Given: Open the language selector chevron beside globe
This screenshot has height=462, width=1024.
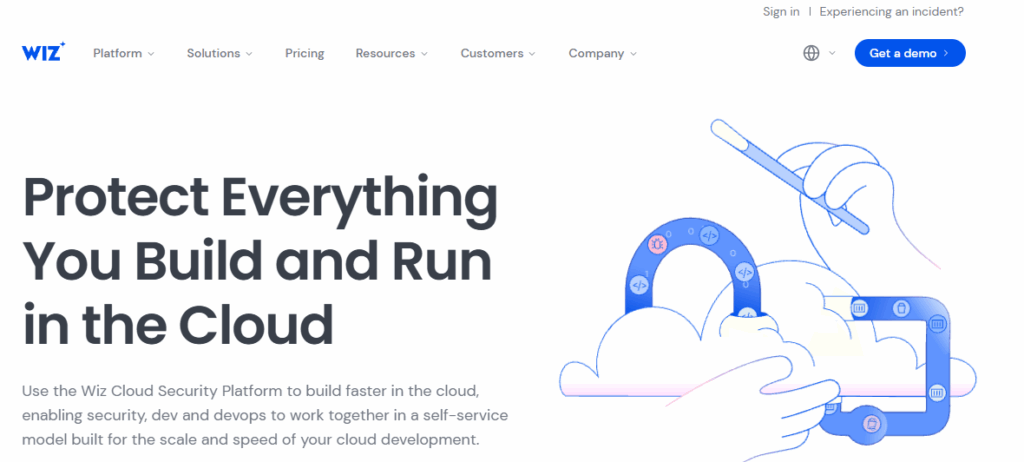Looking at the screenshot, I should pyautogui.click(x=832, y=53).
